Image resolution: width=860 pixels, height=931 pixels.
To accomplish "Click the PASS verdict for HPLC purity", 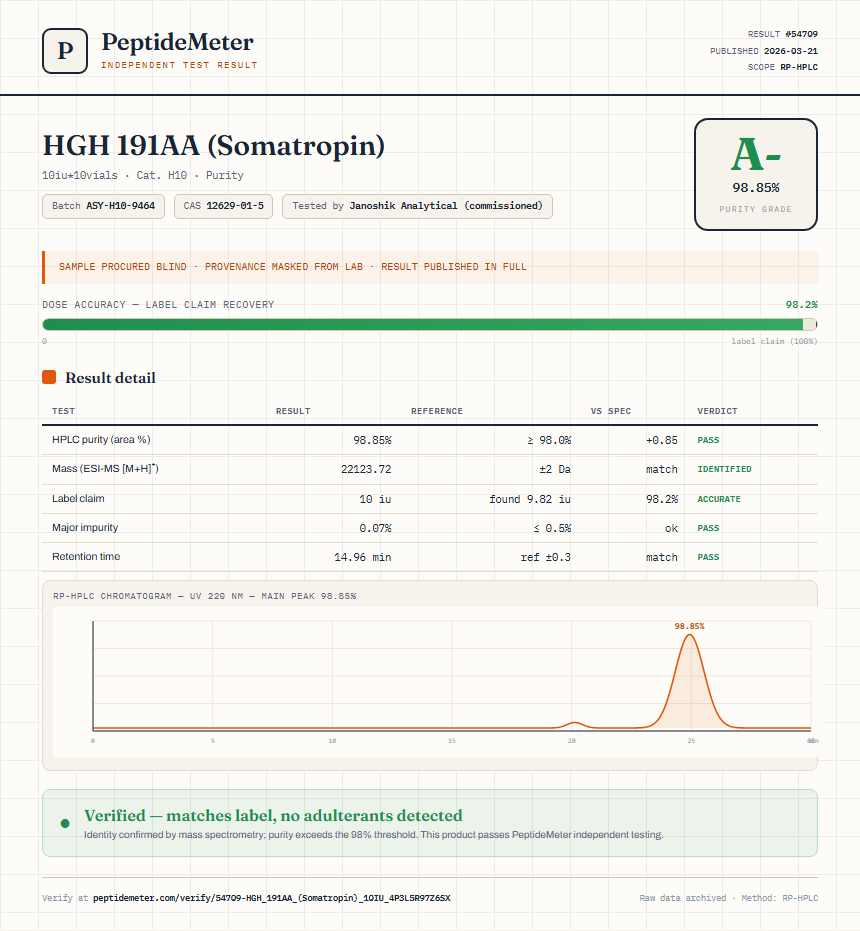I will (708, 440).
